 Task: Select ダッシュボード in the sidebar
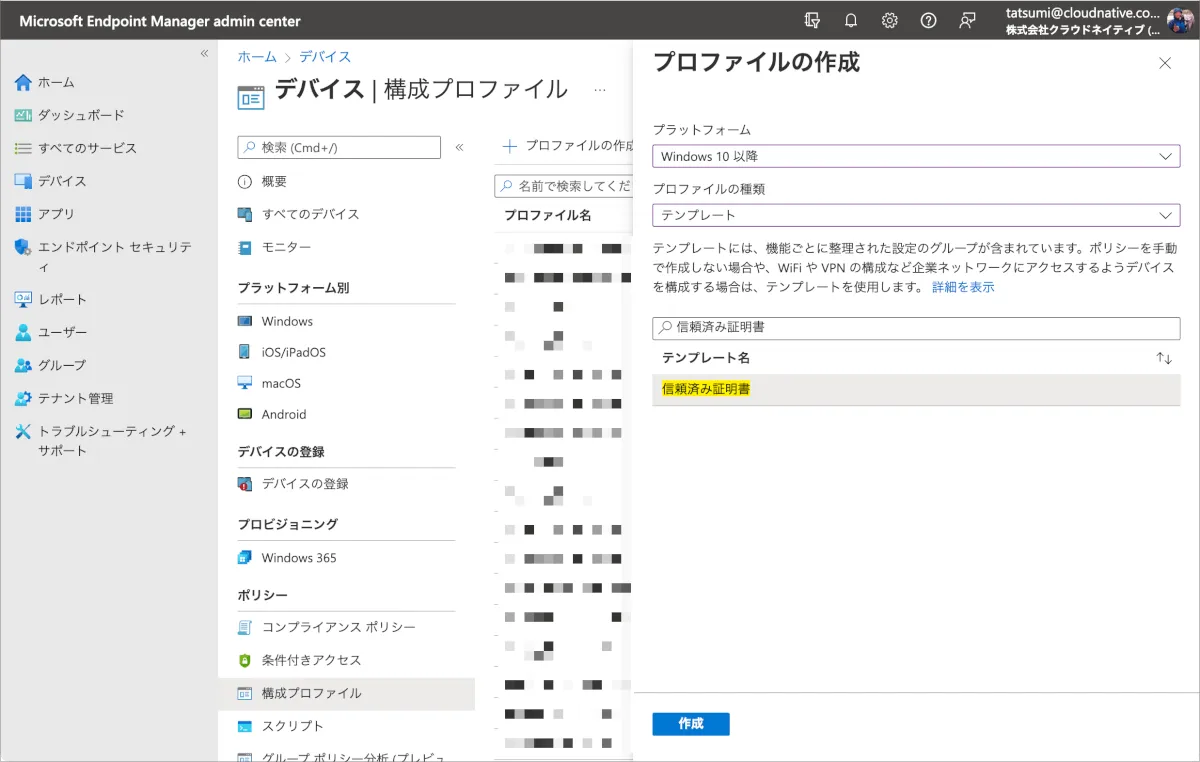(x=81, y=115)
